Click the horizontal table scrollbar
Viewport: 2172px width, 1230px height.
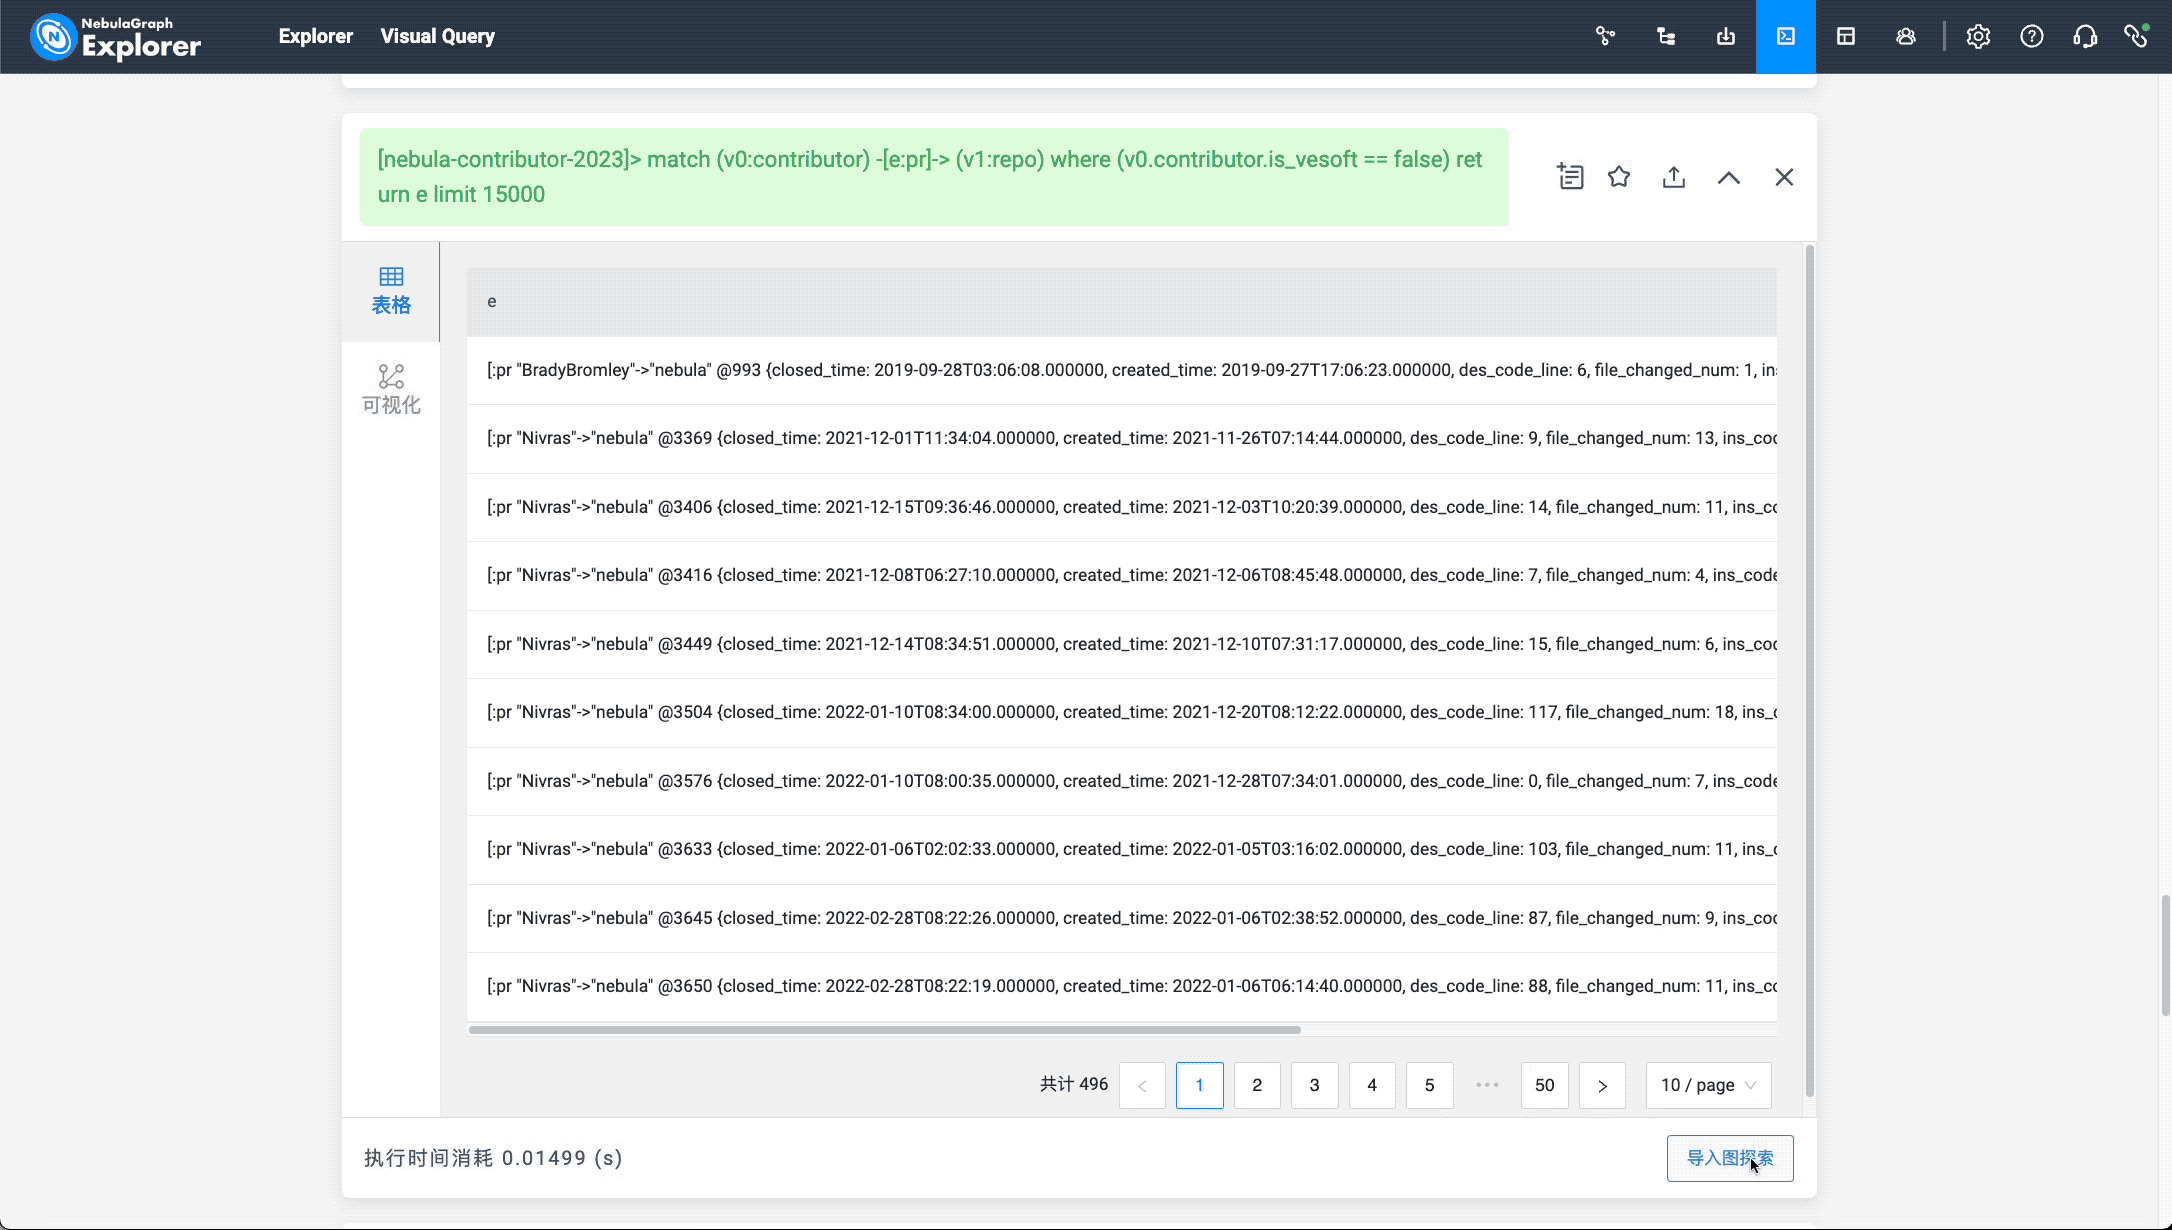click(x=884, y=1029)
